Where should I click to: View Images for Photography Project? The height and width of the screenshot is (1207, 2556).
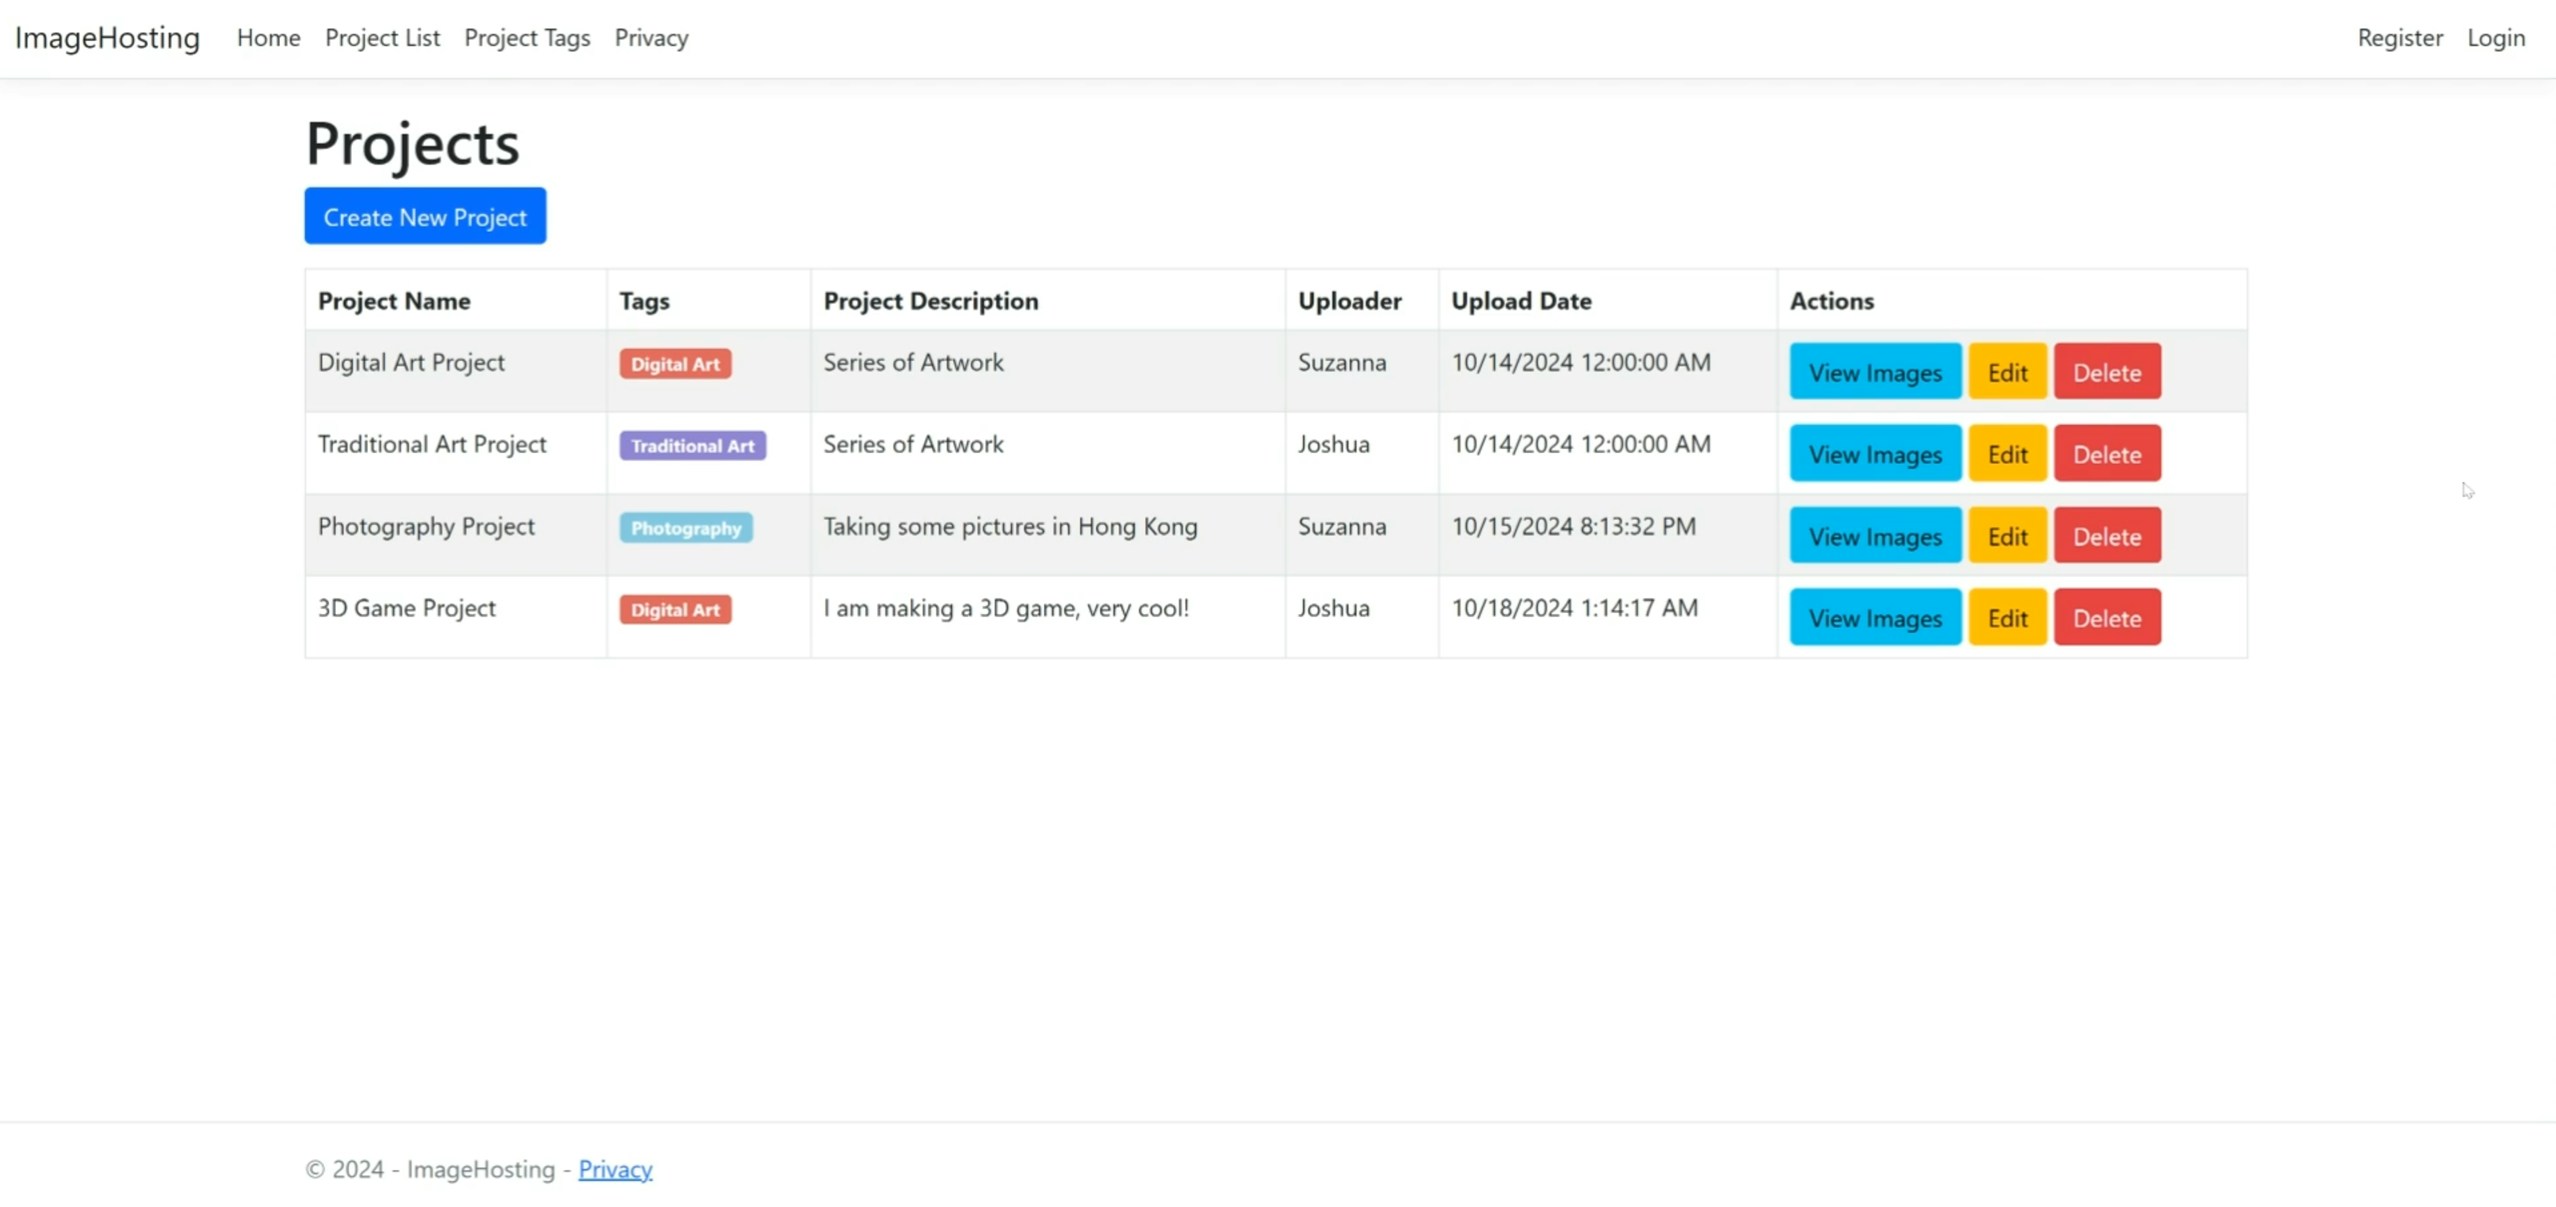coord(1874,536)
